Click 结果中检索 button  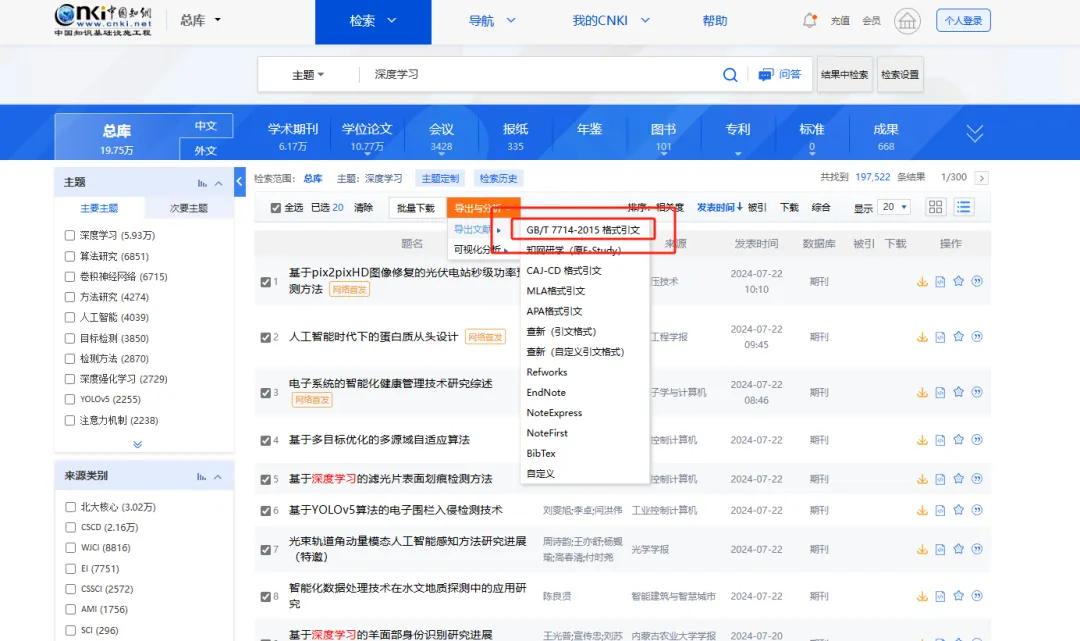pos(844,74)
